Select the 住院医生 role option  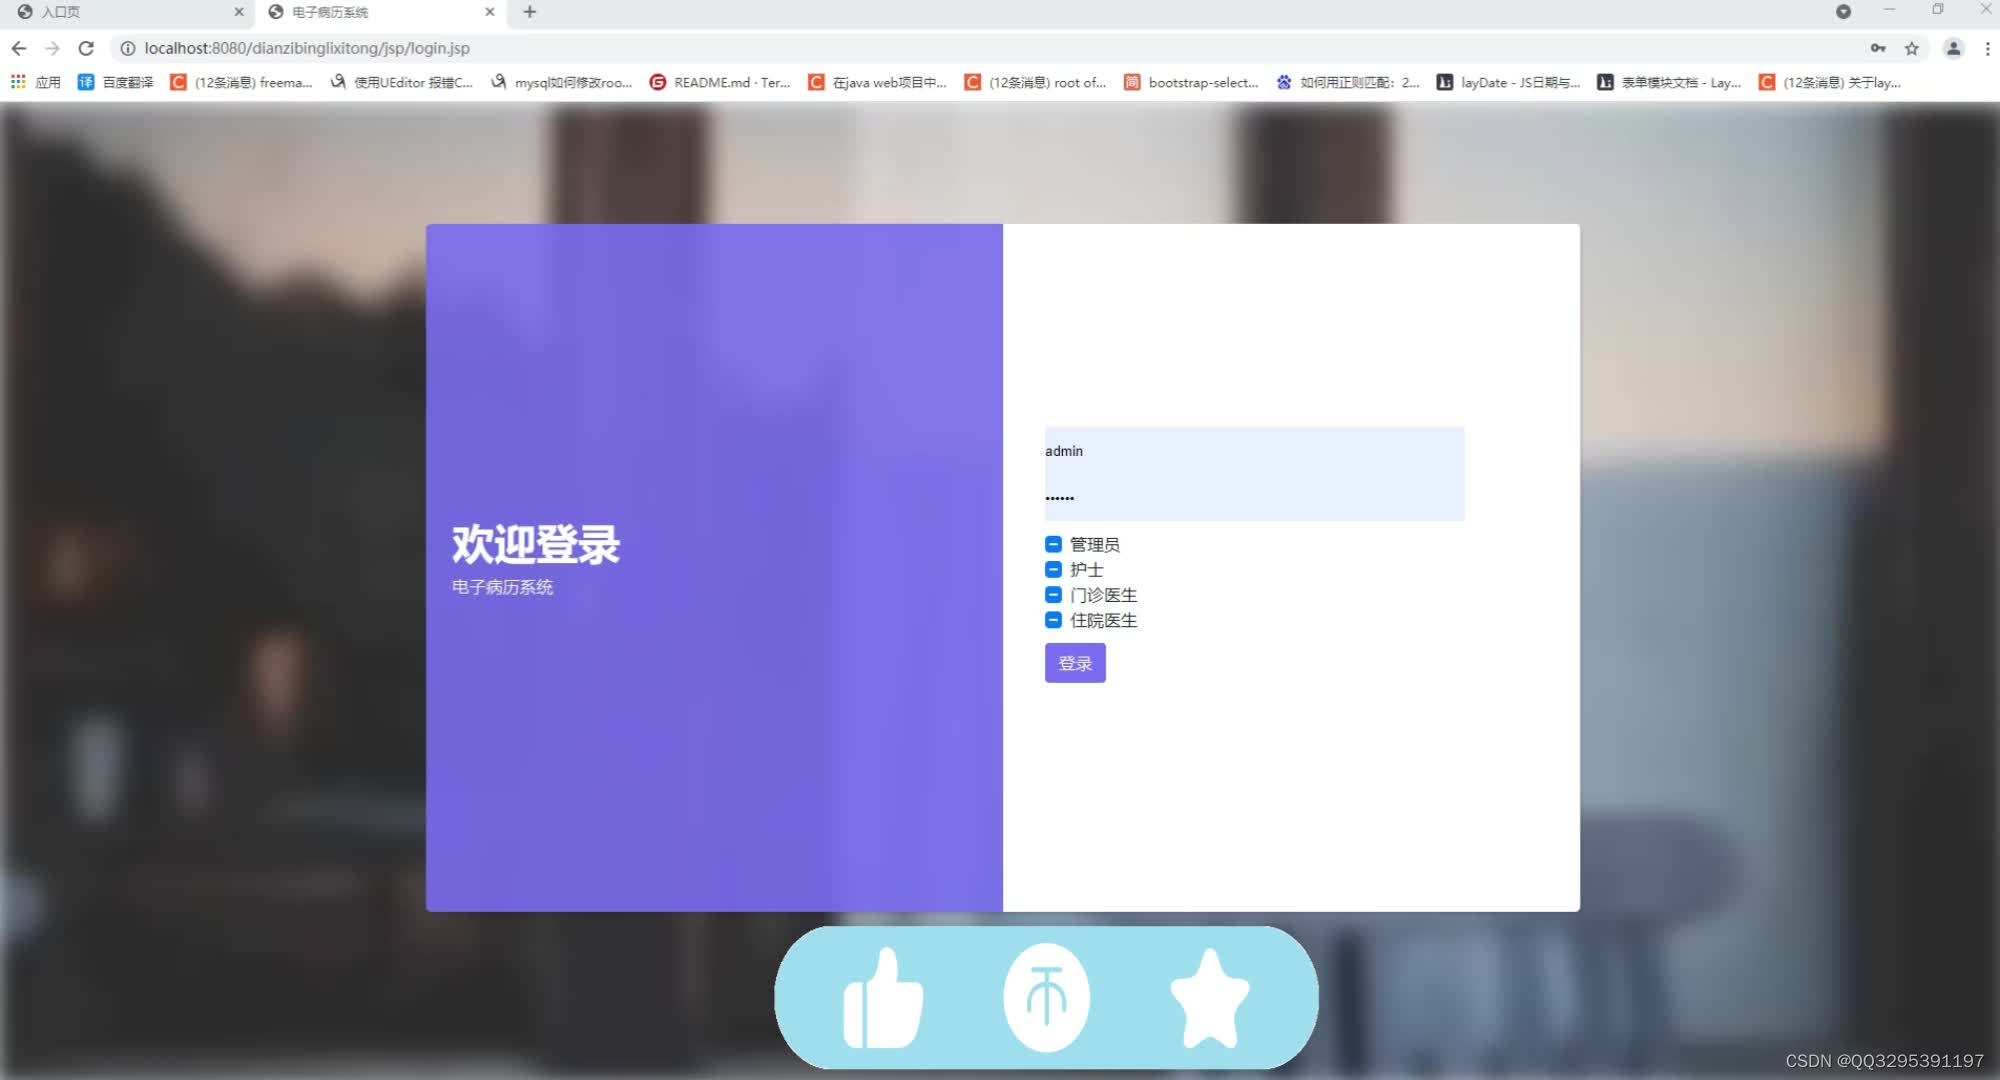coord(1053,620)
